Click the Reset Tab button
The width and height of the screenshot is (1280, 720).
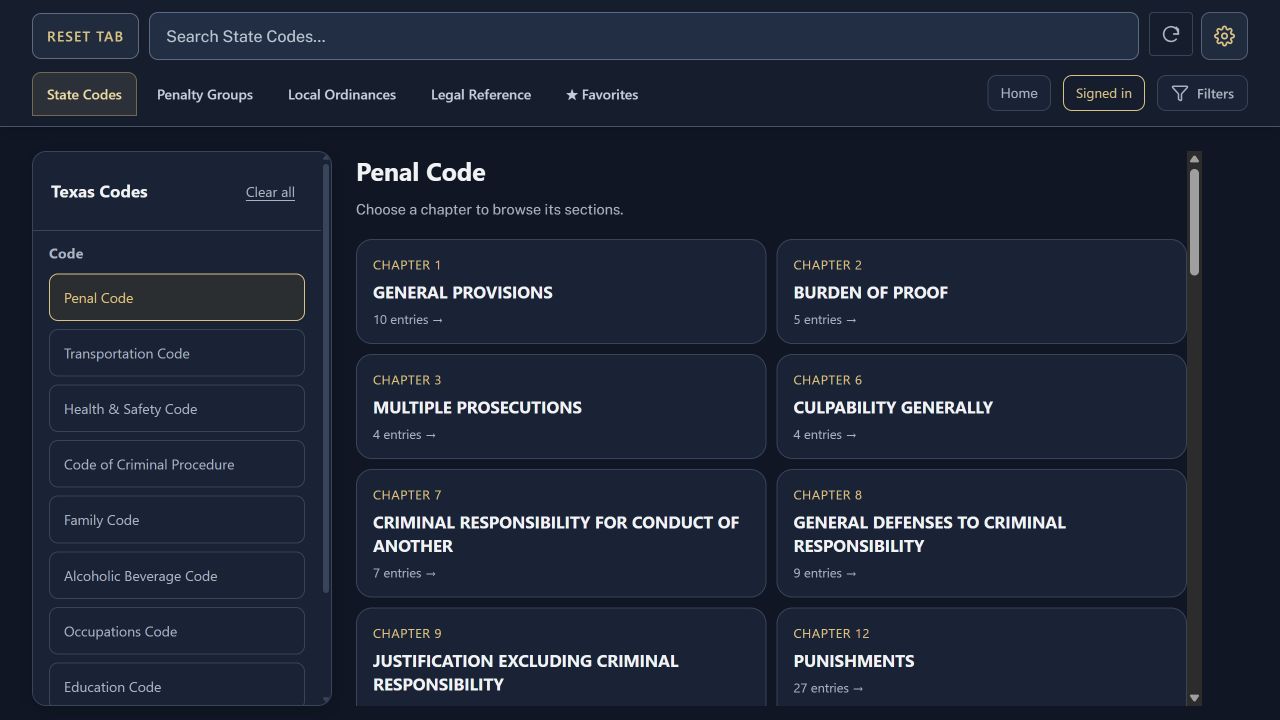click(85, 36)
